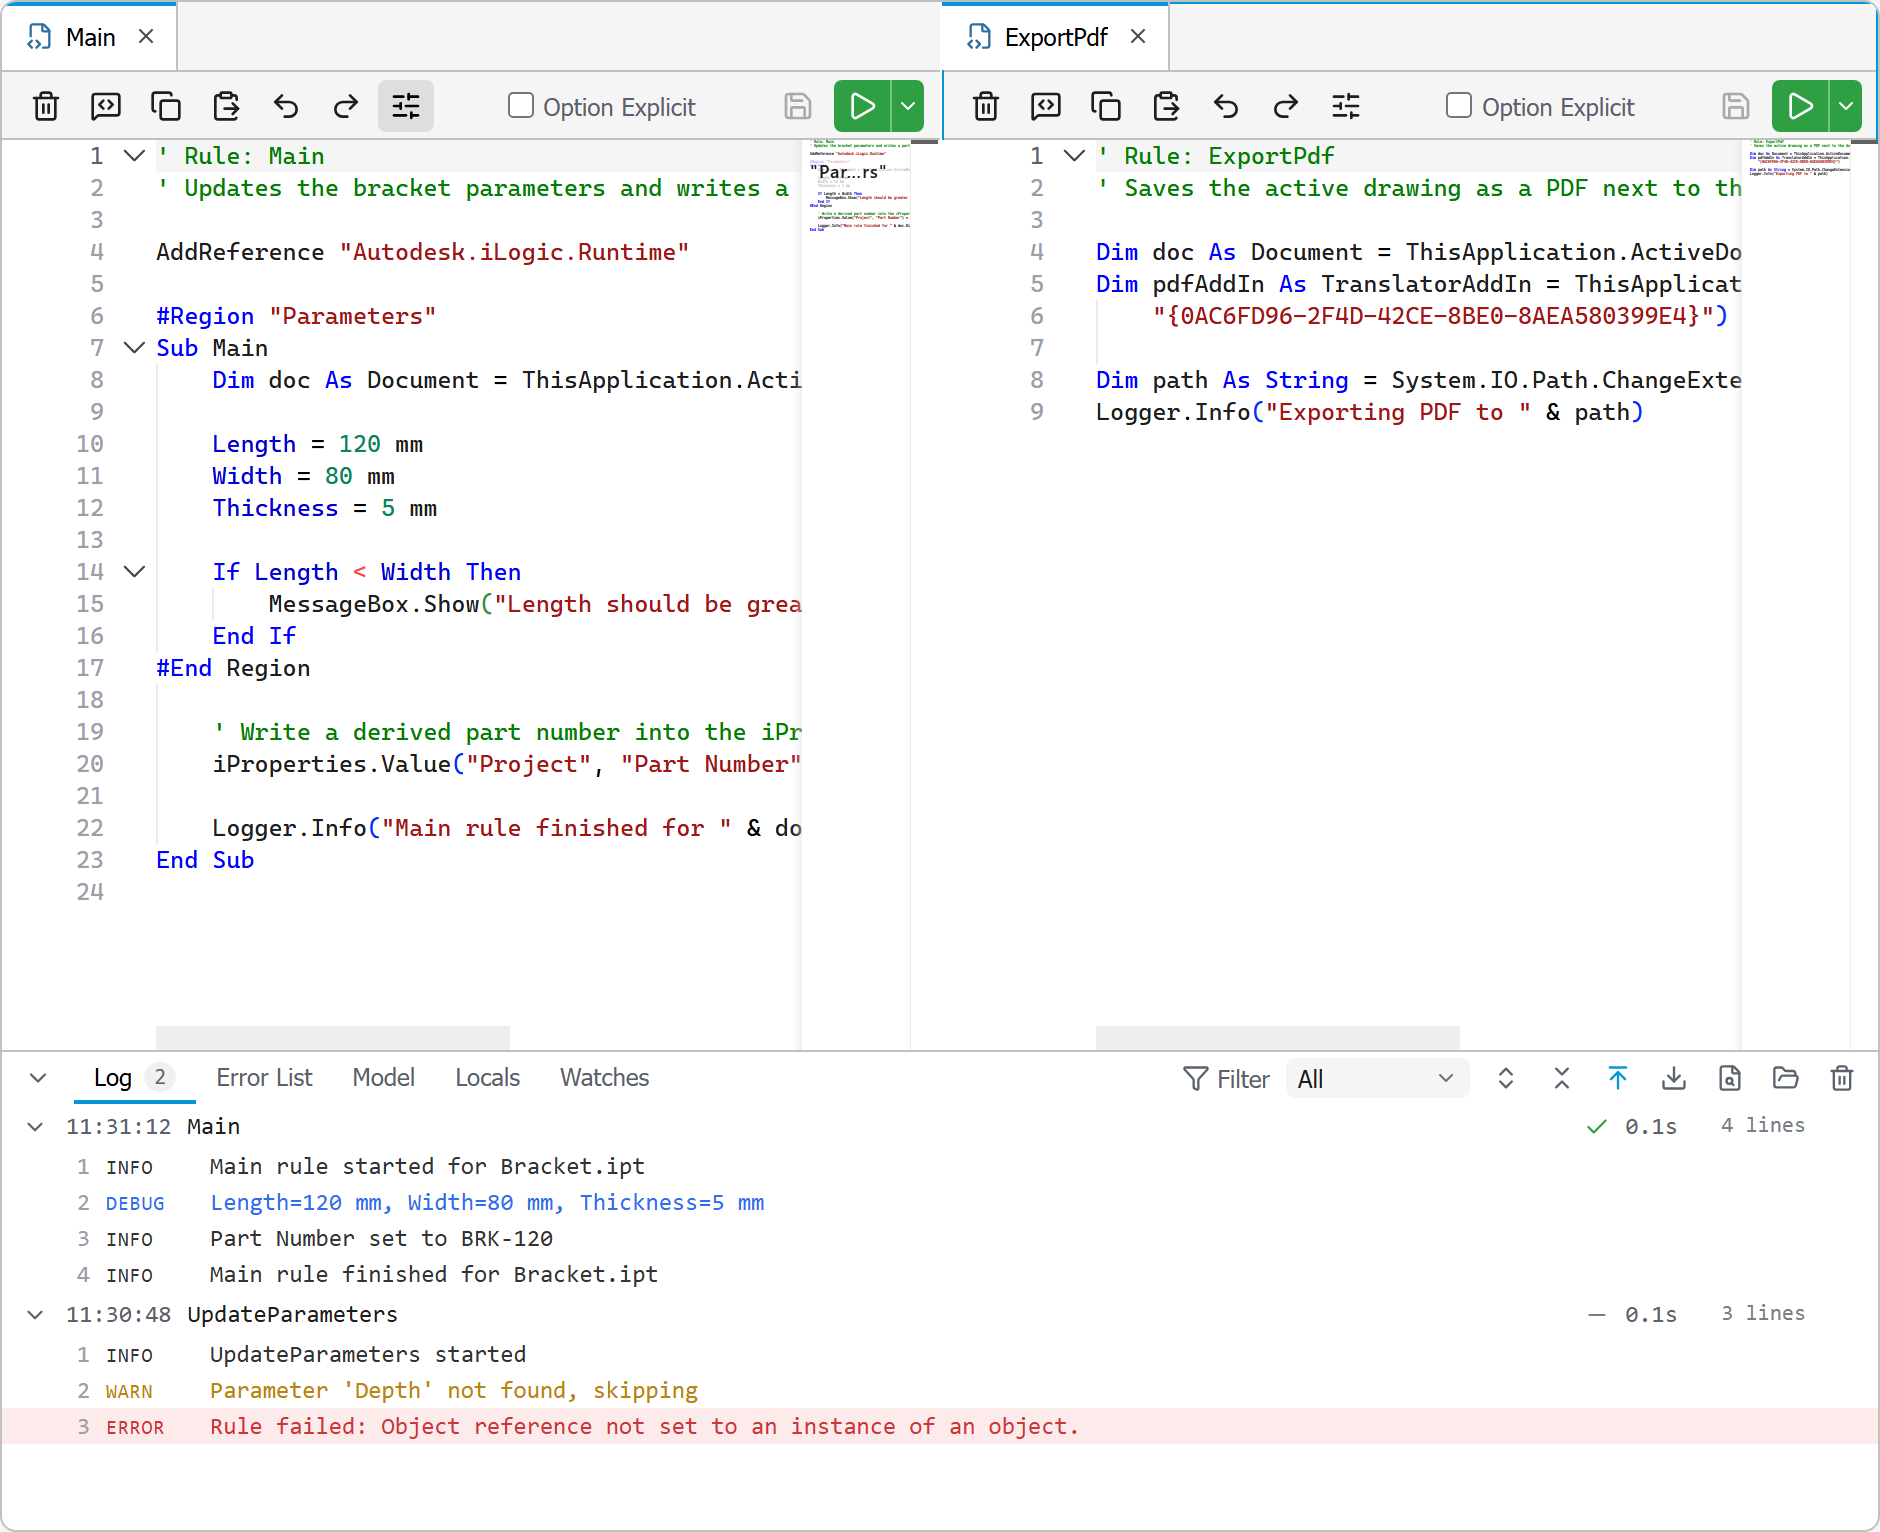
Task: Search in log file icon
Action: click(x=1730, y=1078)
